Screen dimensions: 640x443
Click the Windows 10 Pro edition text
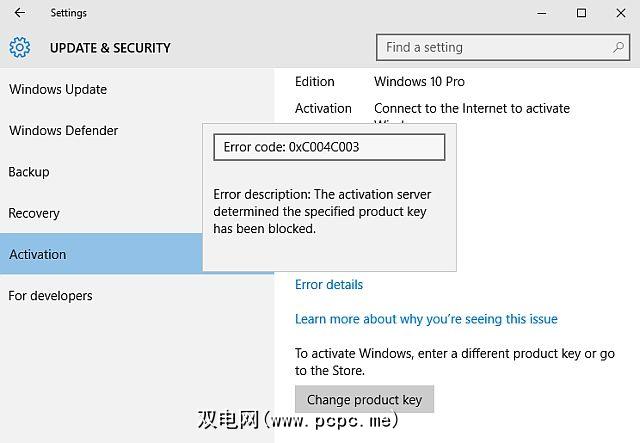click(419, 81)
